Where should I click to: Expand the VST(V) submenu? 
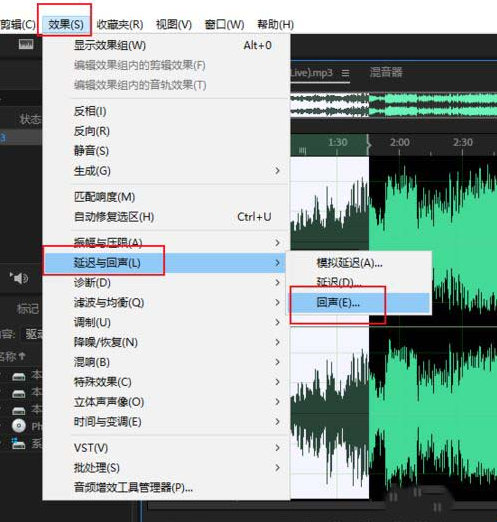pos(166,448)
